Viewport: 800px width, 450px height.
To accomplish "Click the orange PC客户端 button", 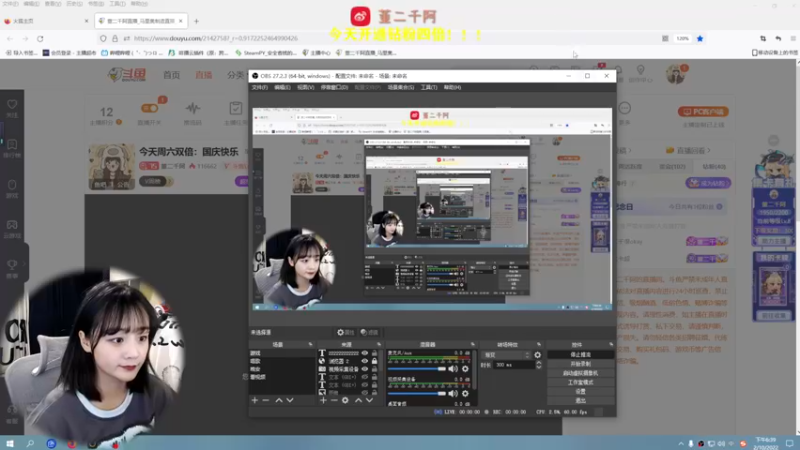I will [703, 111].
